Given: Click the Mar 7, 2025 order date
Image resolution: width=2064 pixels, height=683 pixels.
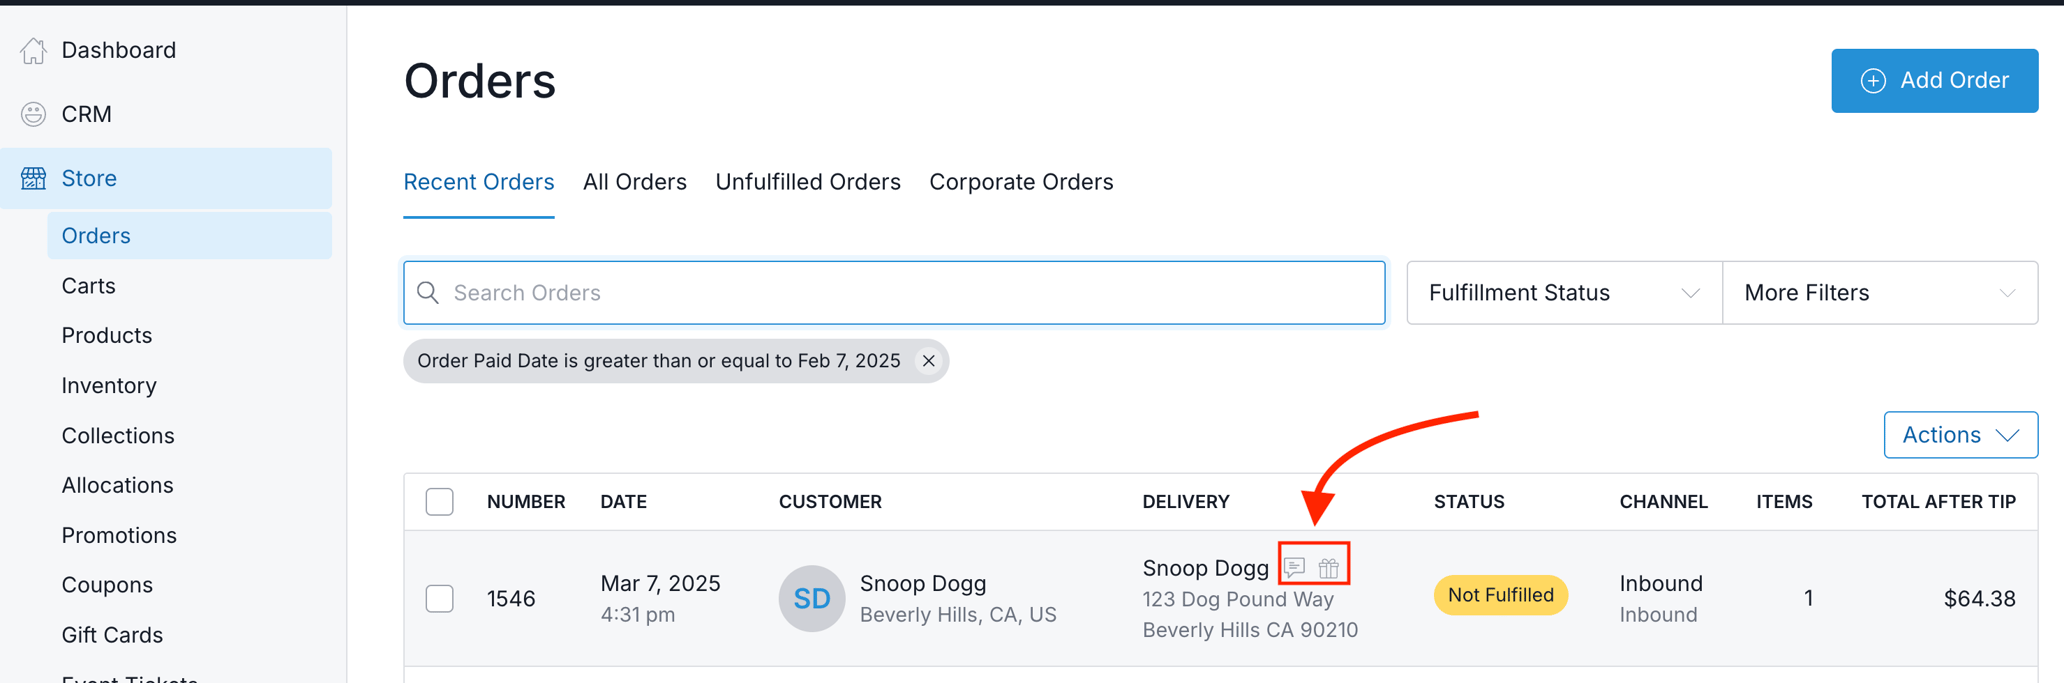Looking at the screenshot, I should pos(660,583).
